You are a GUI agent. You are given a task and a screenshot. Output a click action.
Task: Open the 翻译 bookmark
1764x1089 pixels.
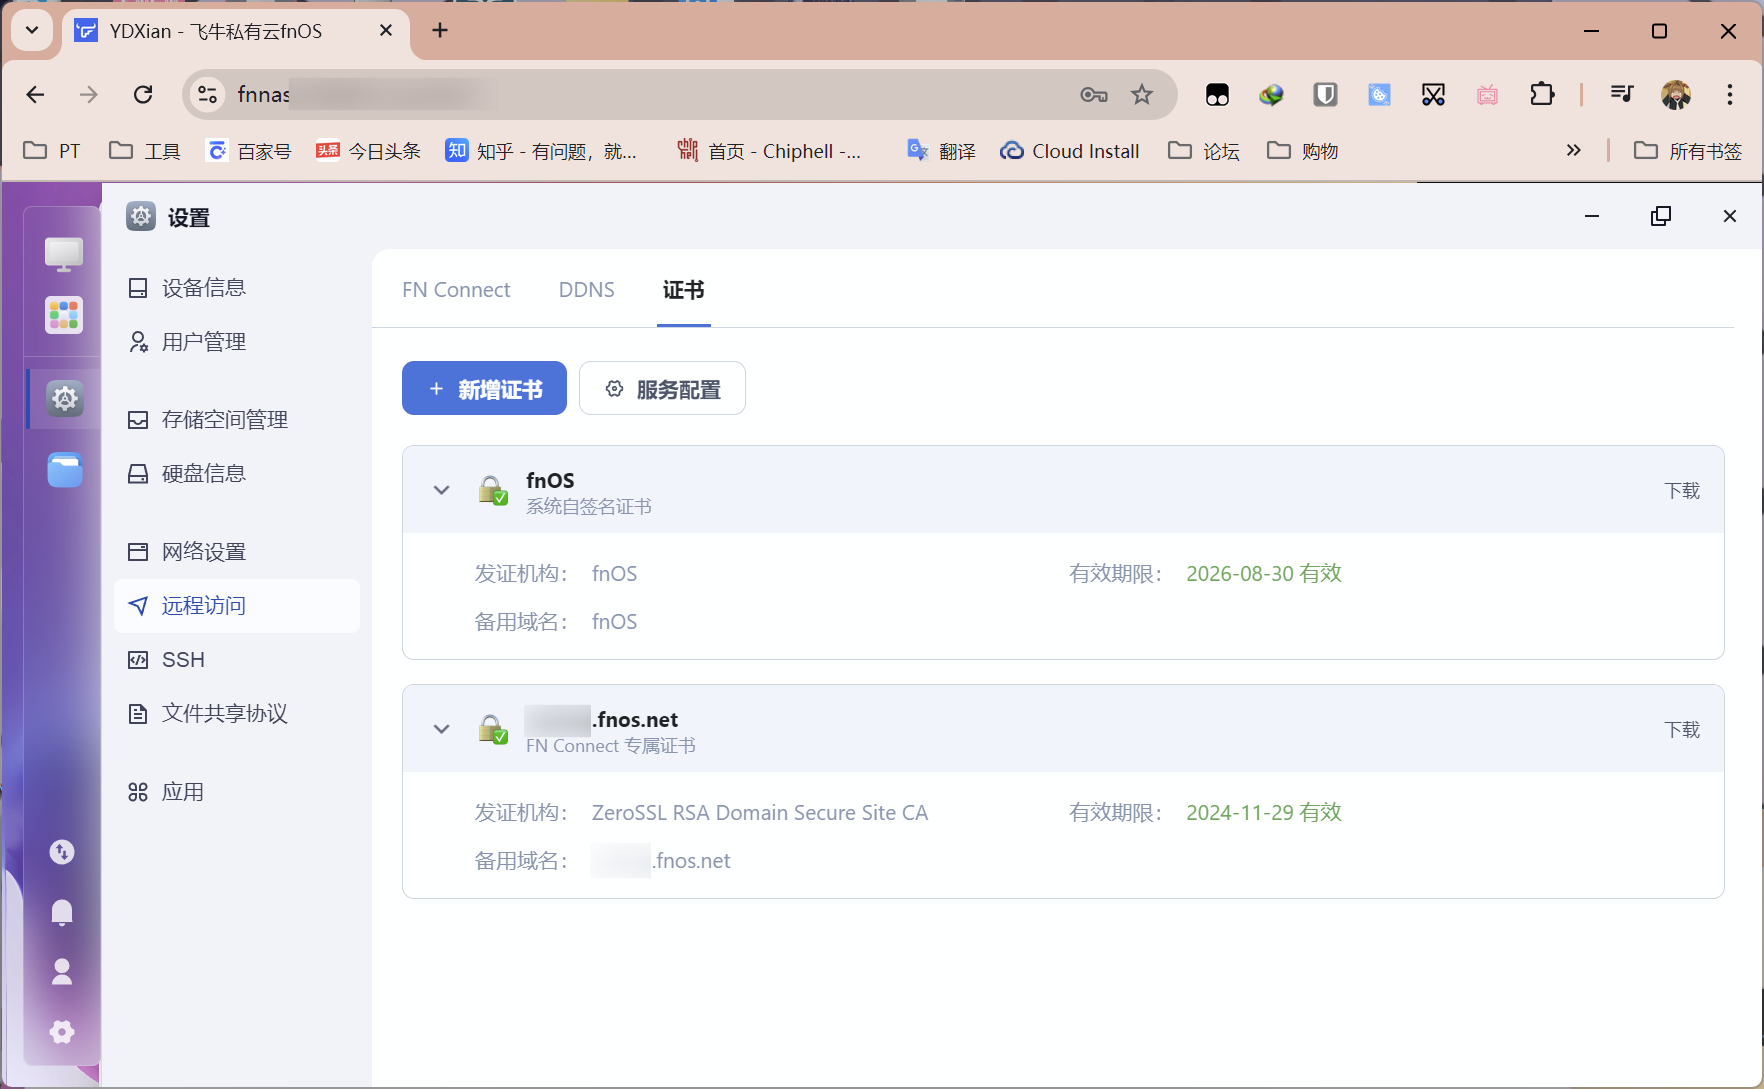click(x=941, y=151)
